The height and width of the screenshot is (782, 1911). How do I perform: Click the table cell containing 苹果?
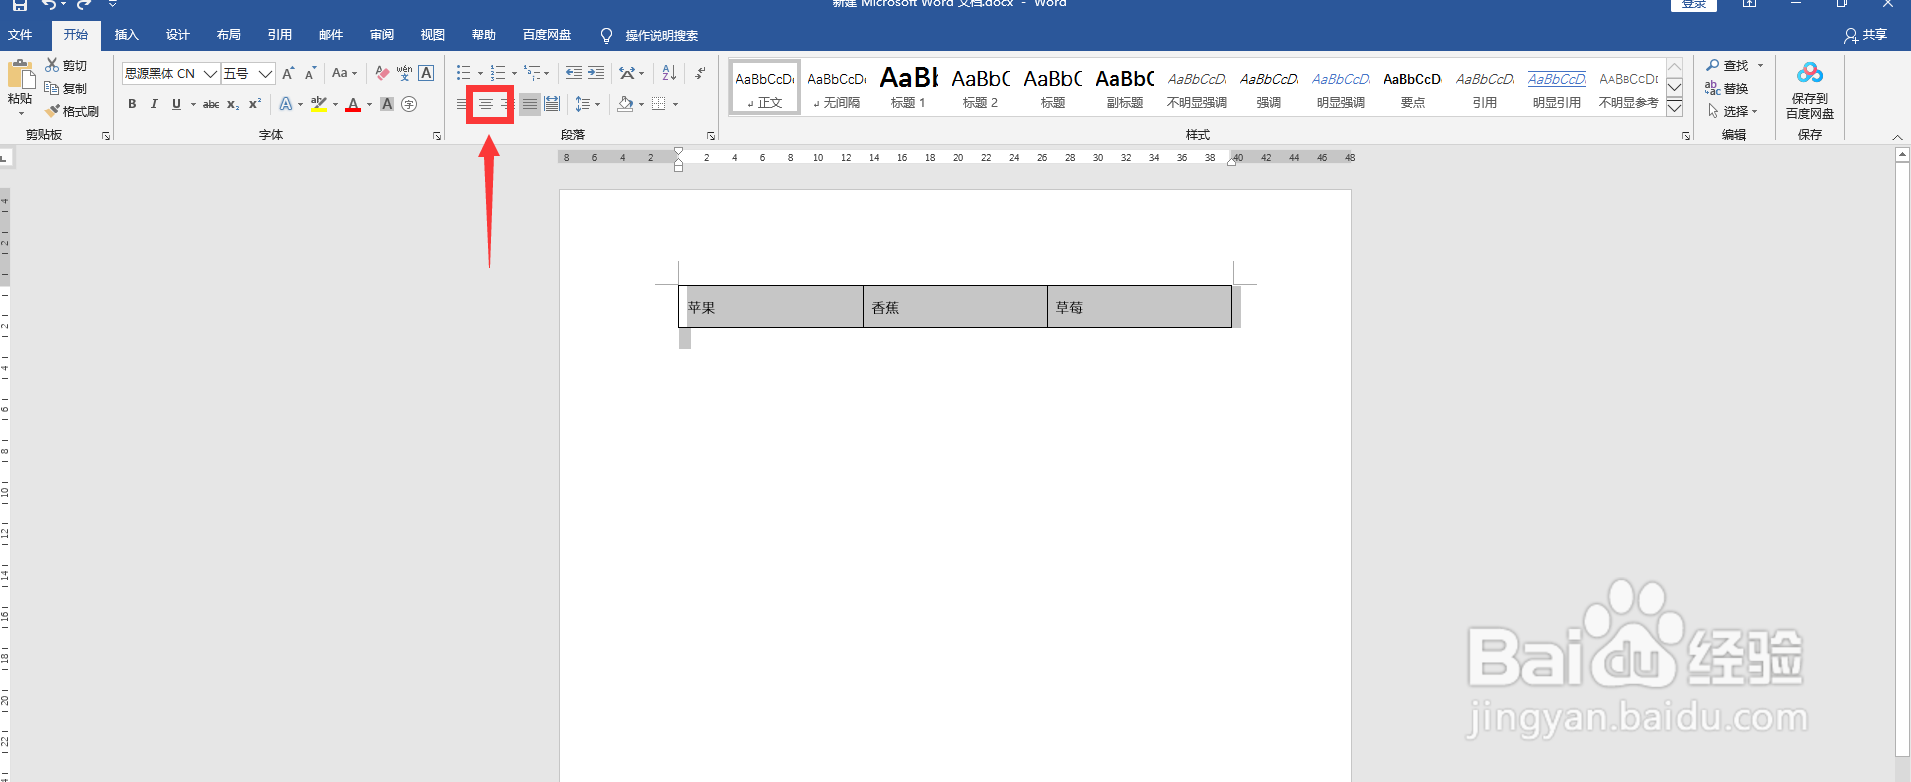[x=771, y=307]
